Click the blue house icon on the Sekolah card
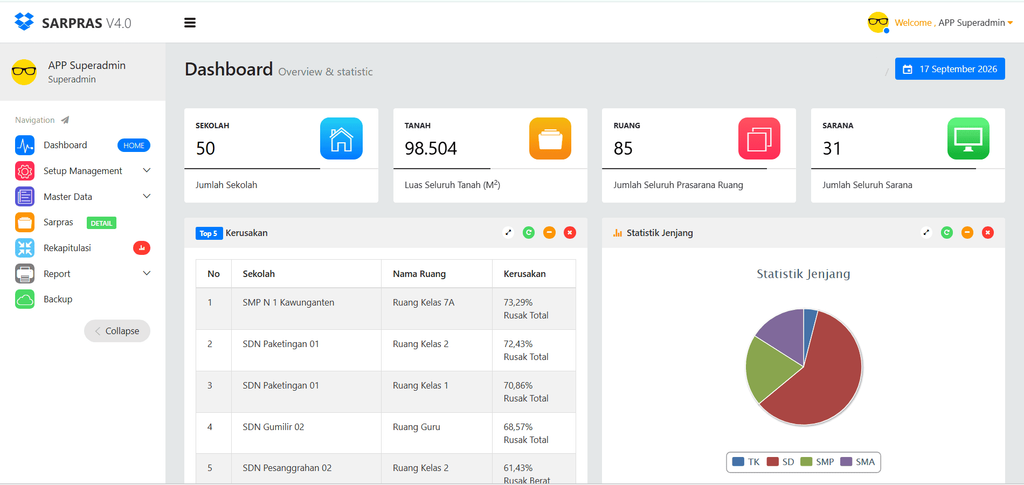This screenshot has width=1024, height=485. pyautogui.click(x=341, y=138)
